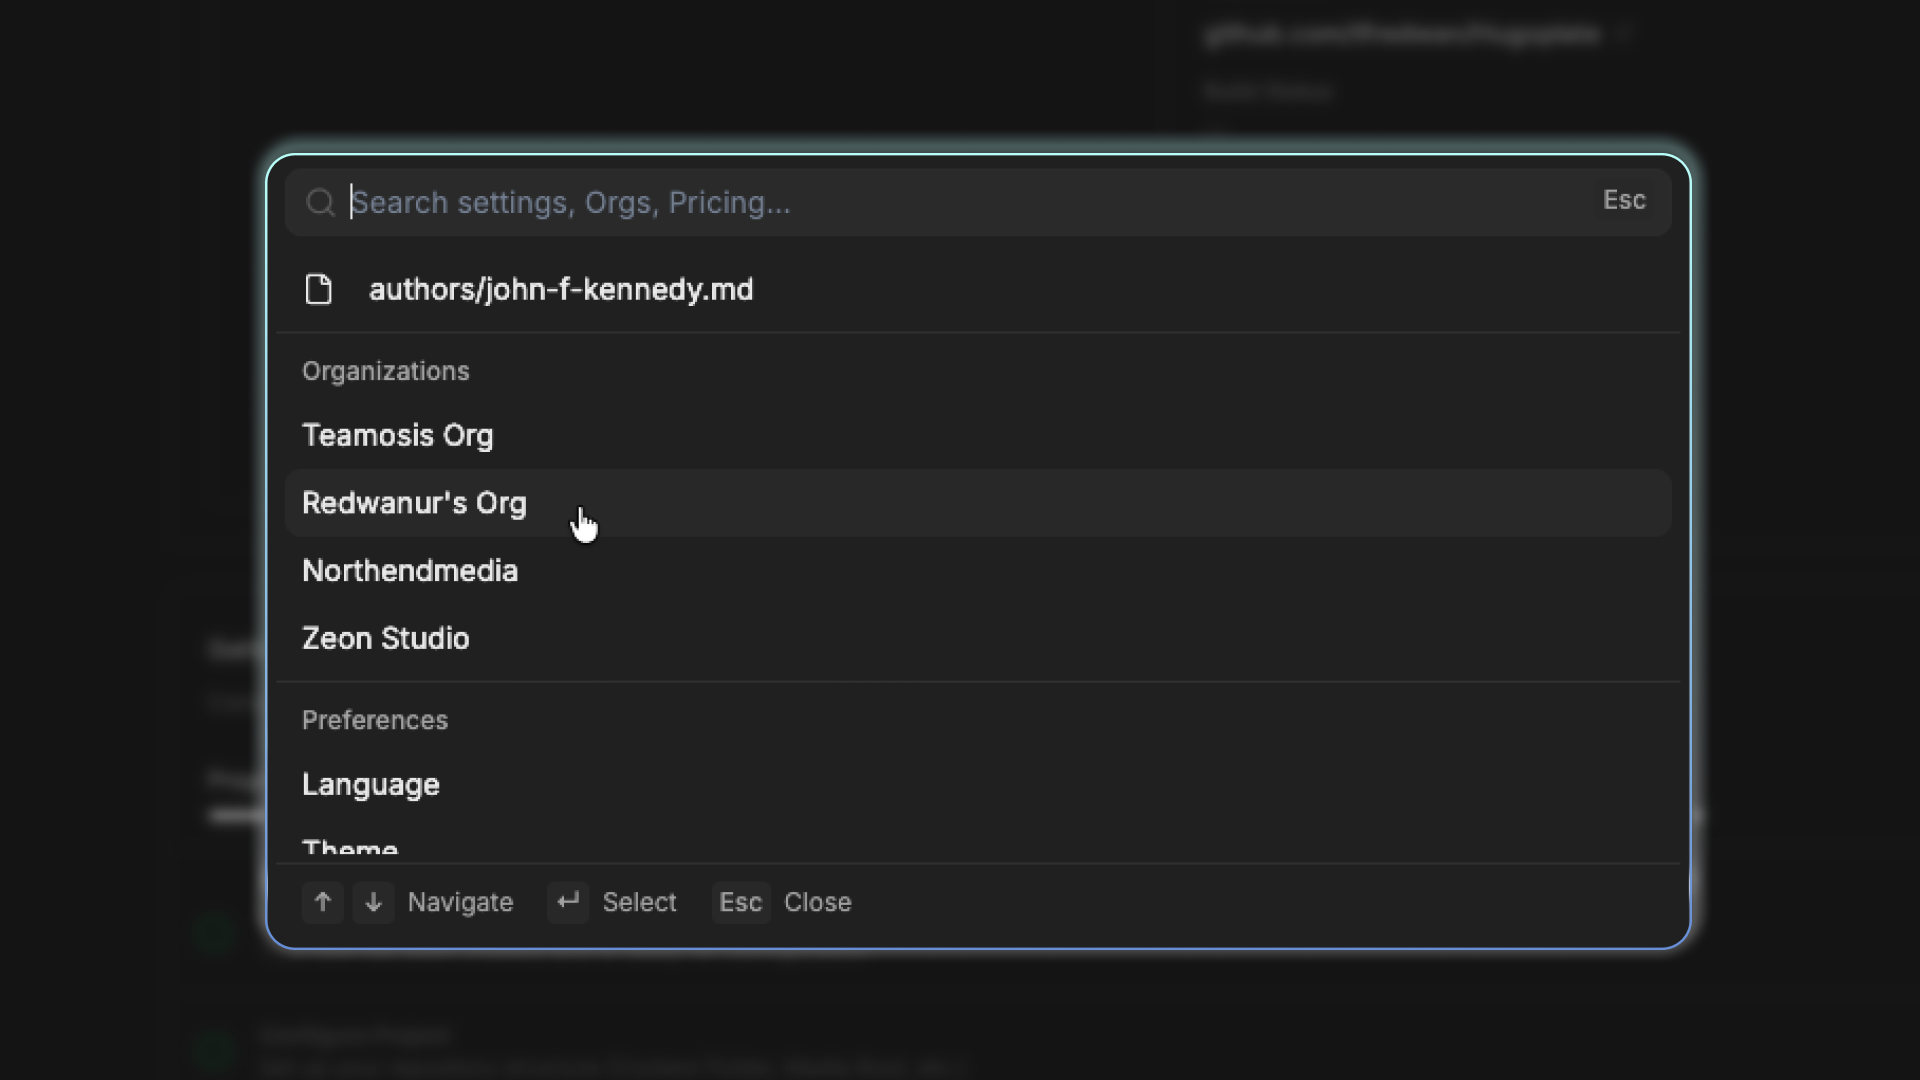Choose Redwanur's Org entry
The height and width of the screenshot is (1080, 1920).
pos(978,503)
